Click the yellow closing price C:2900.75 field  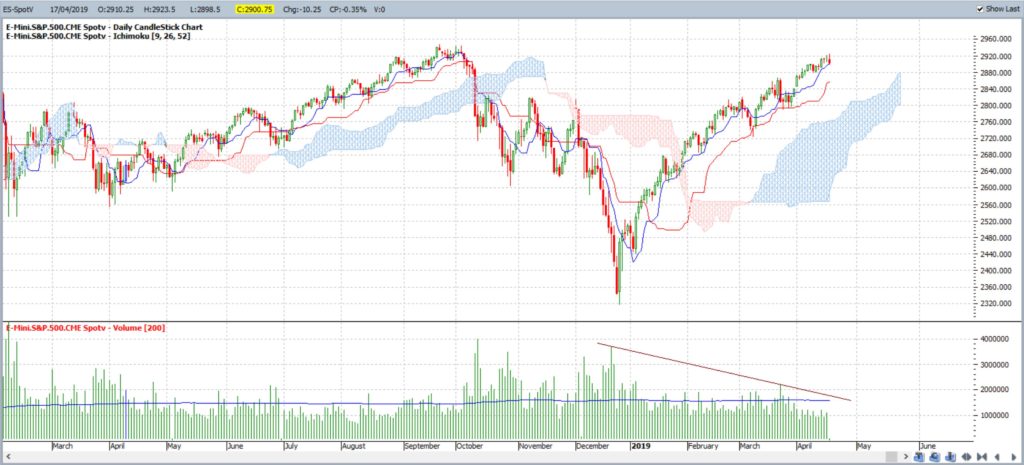pyautogui.click(x=255, y=8)
